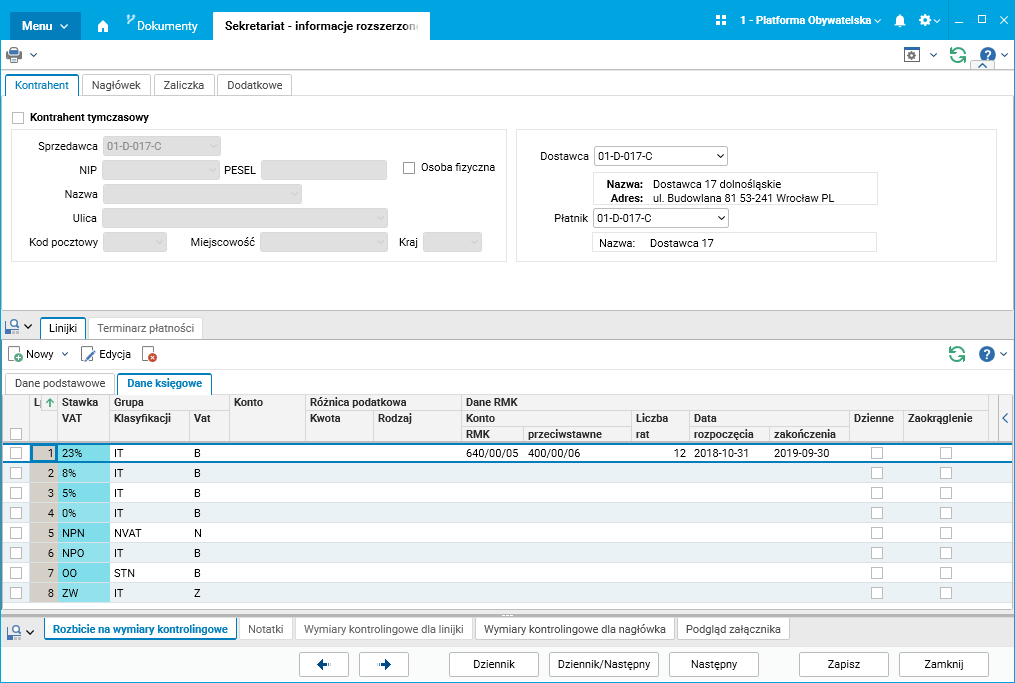Select the row with 8% VAT rate

72,473
